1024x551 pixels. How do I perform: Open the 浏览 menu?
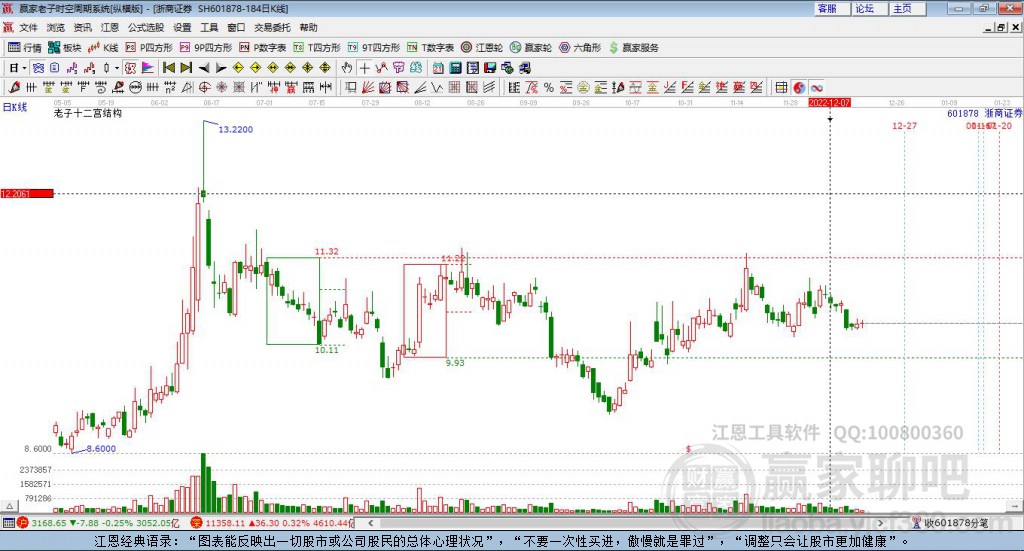pyautogui.click(x=56, y=27)
